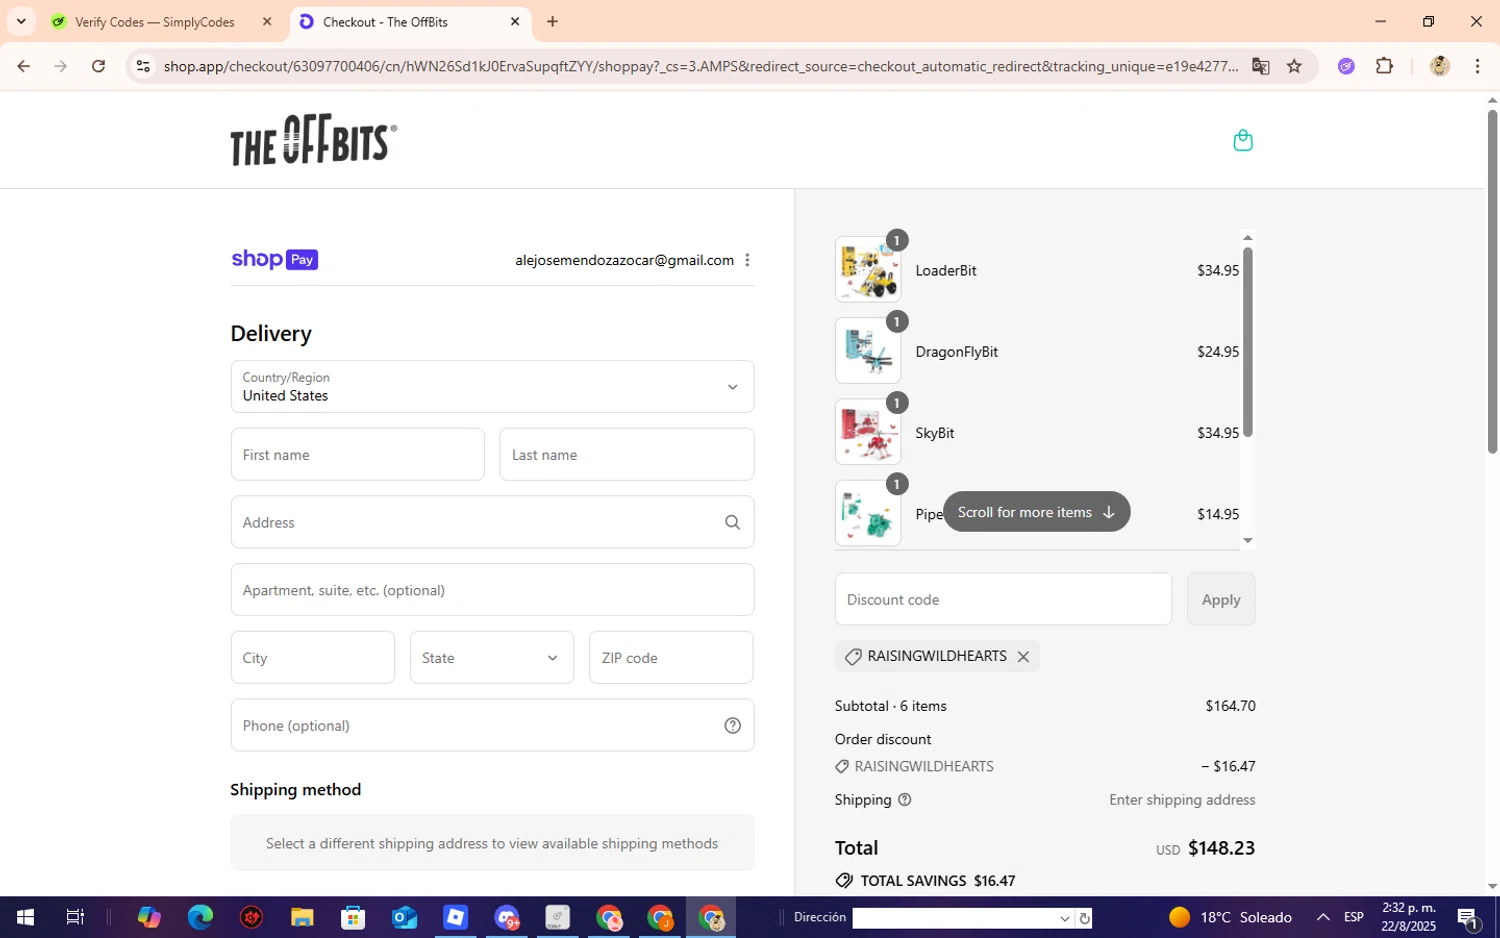Open Copilot from taskbar
1500x938 pixels.
[149, 917]
